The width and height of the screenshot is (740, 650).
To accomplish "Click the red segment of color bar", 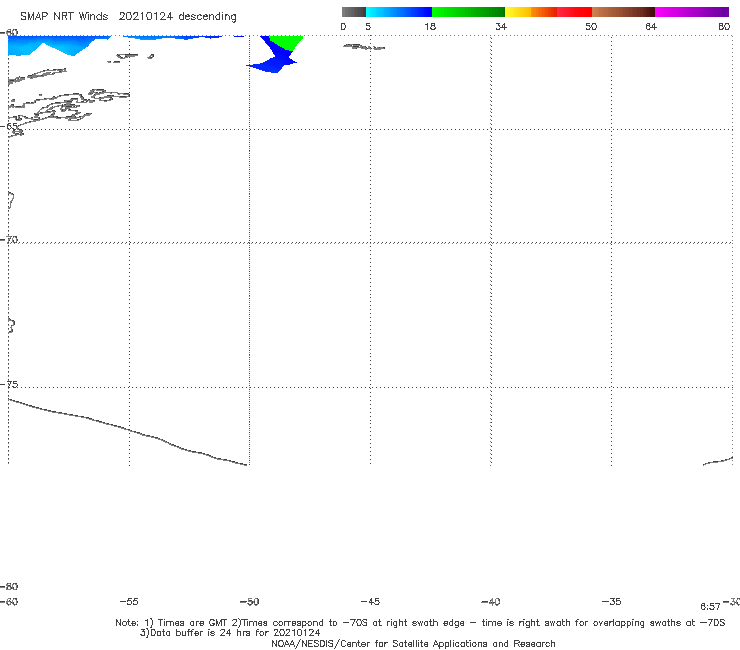I will point(574,12).
